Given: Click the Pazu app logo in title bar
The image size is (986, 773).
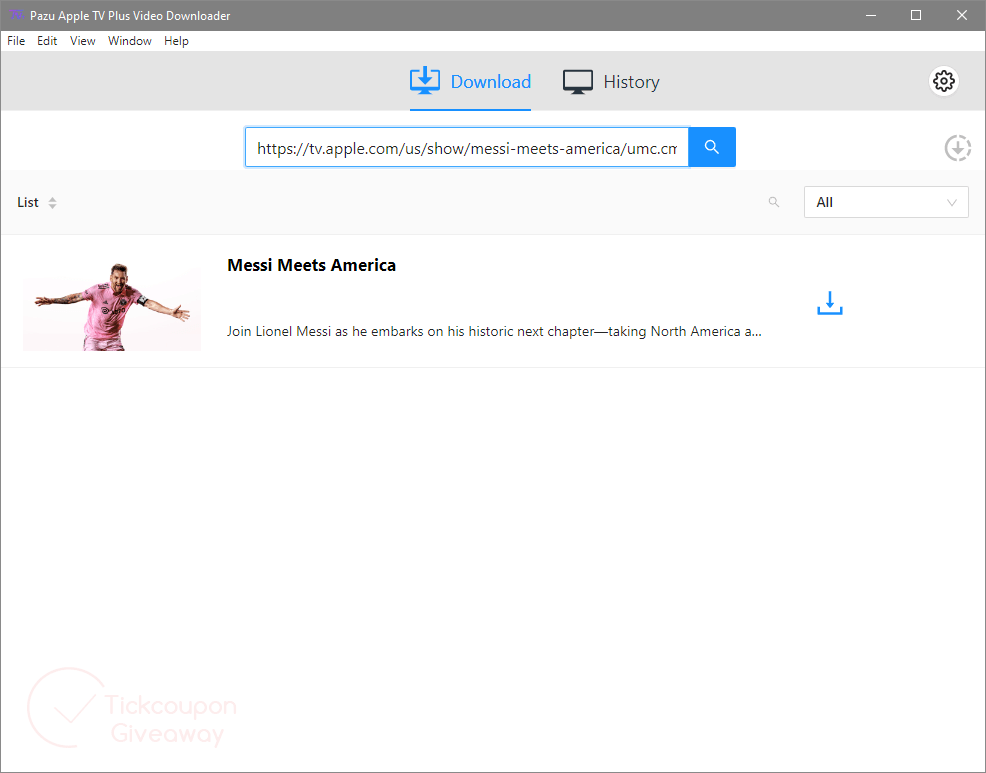Looking at the screenshot, I should pyautogui.click(x=16, y=15).
